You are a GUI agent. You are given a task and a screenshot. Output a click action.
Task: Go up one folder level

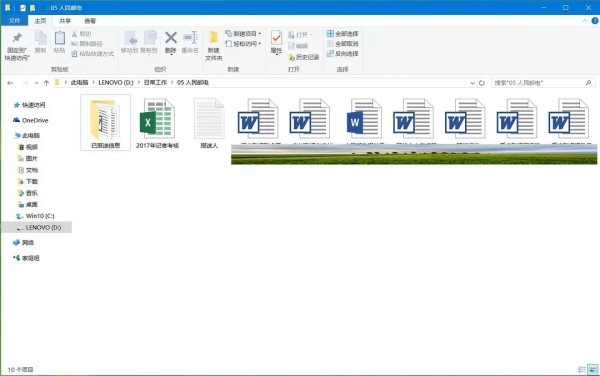click(46, 83)
